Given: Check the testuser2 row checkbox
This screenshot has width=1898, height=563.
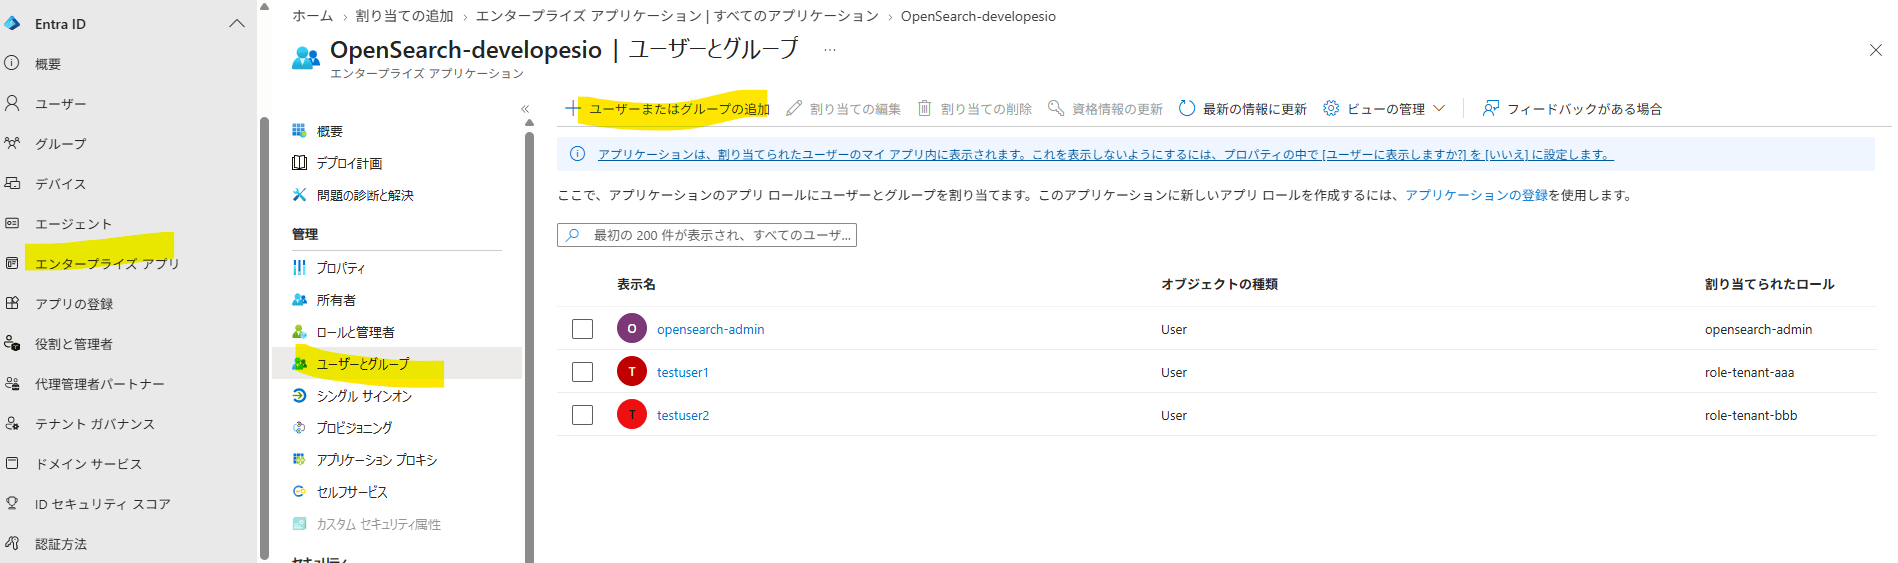Looking at the screenshot, I should (x=582, y=415).
